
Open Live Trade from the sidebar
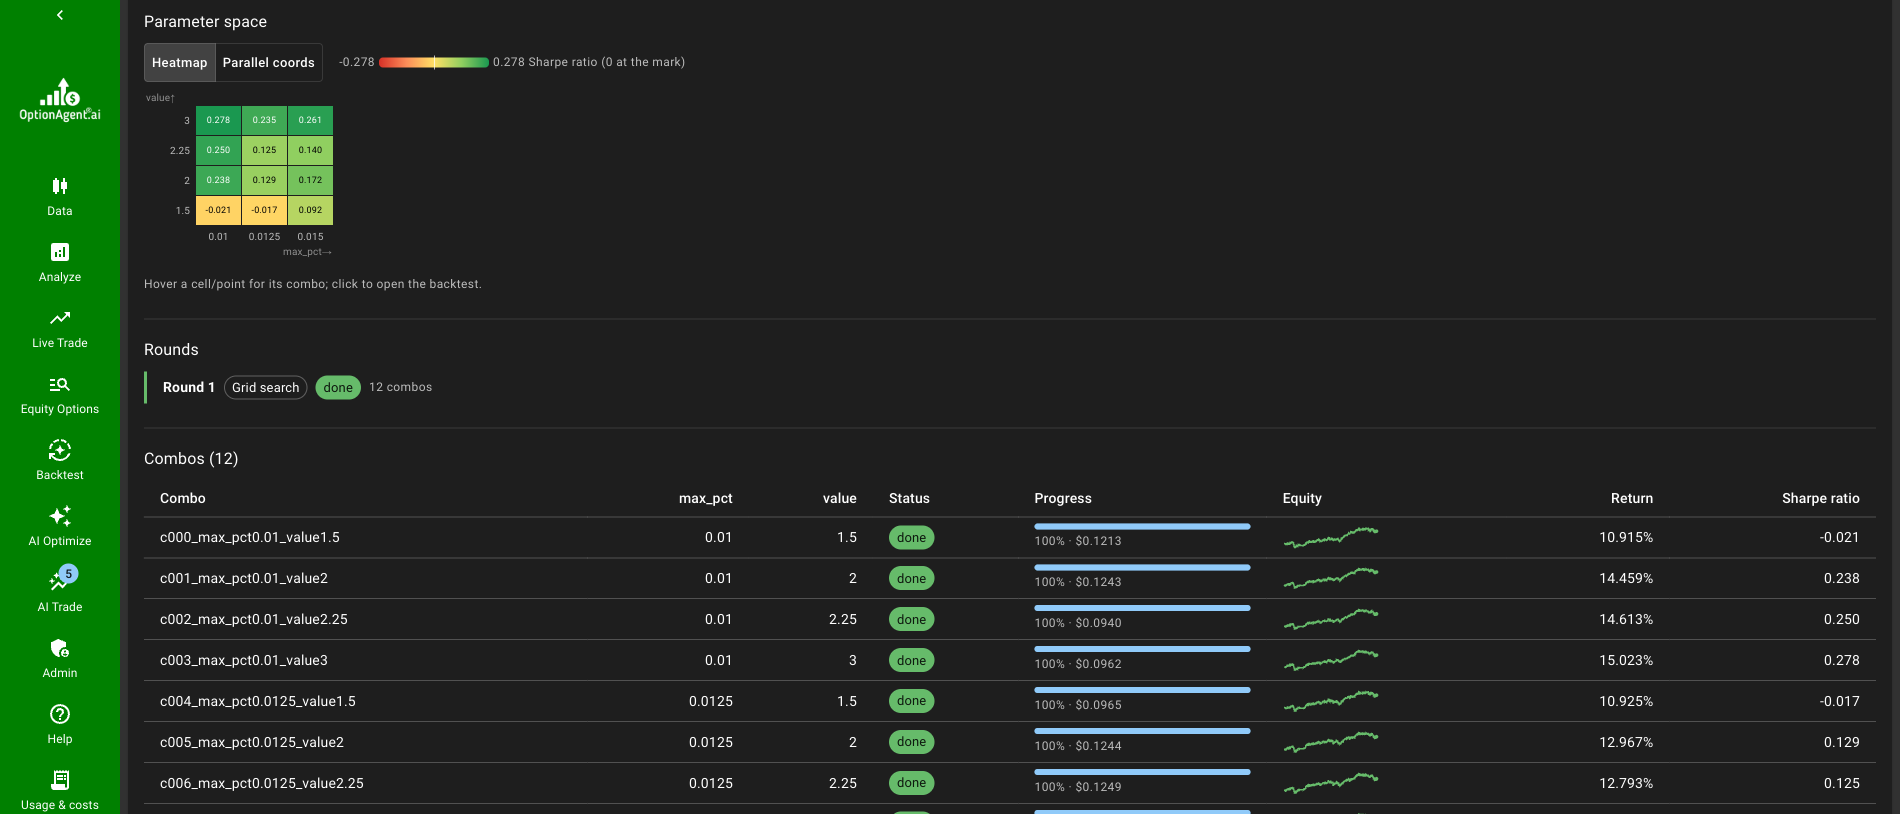point(60,328)
